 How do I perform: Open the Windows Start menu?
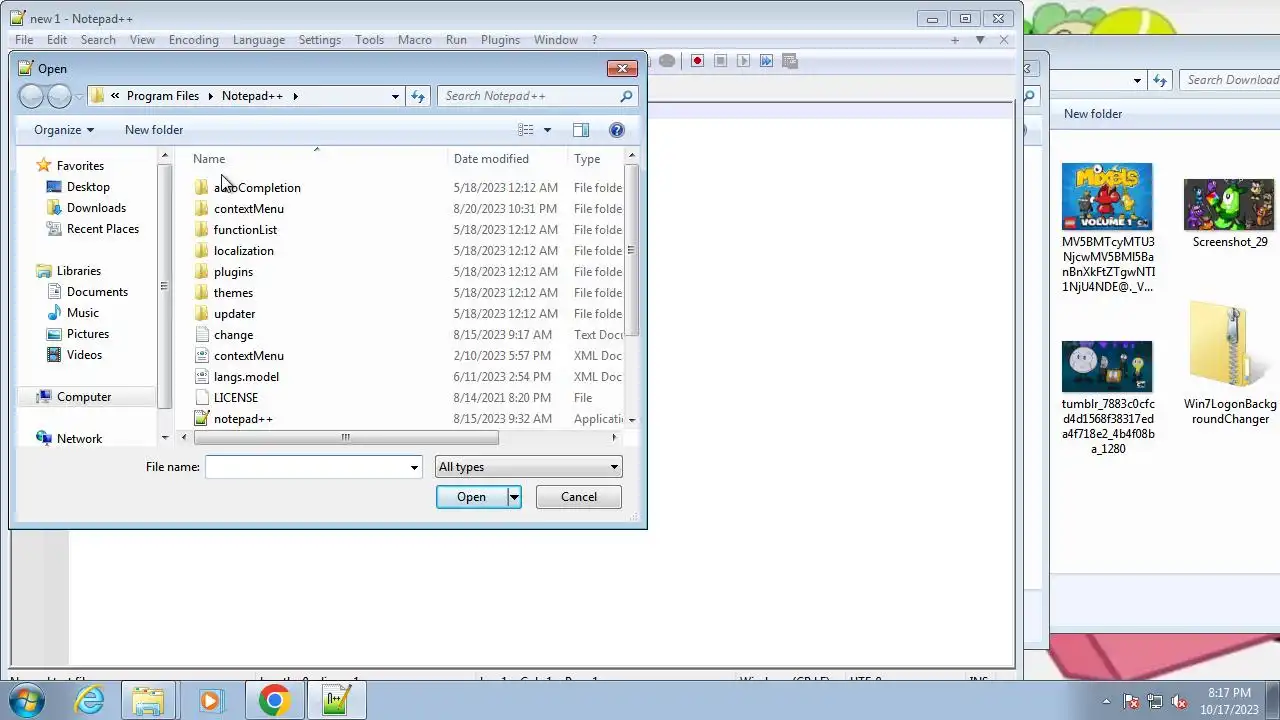pos(27,701)
